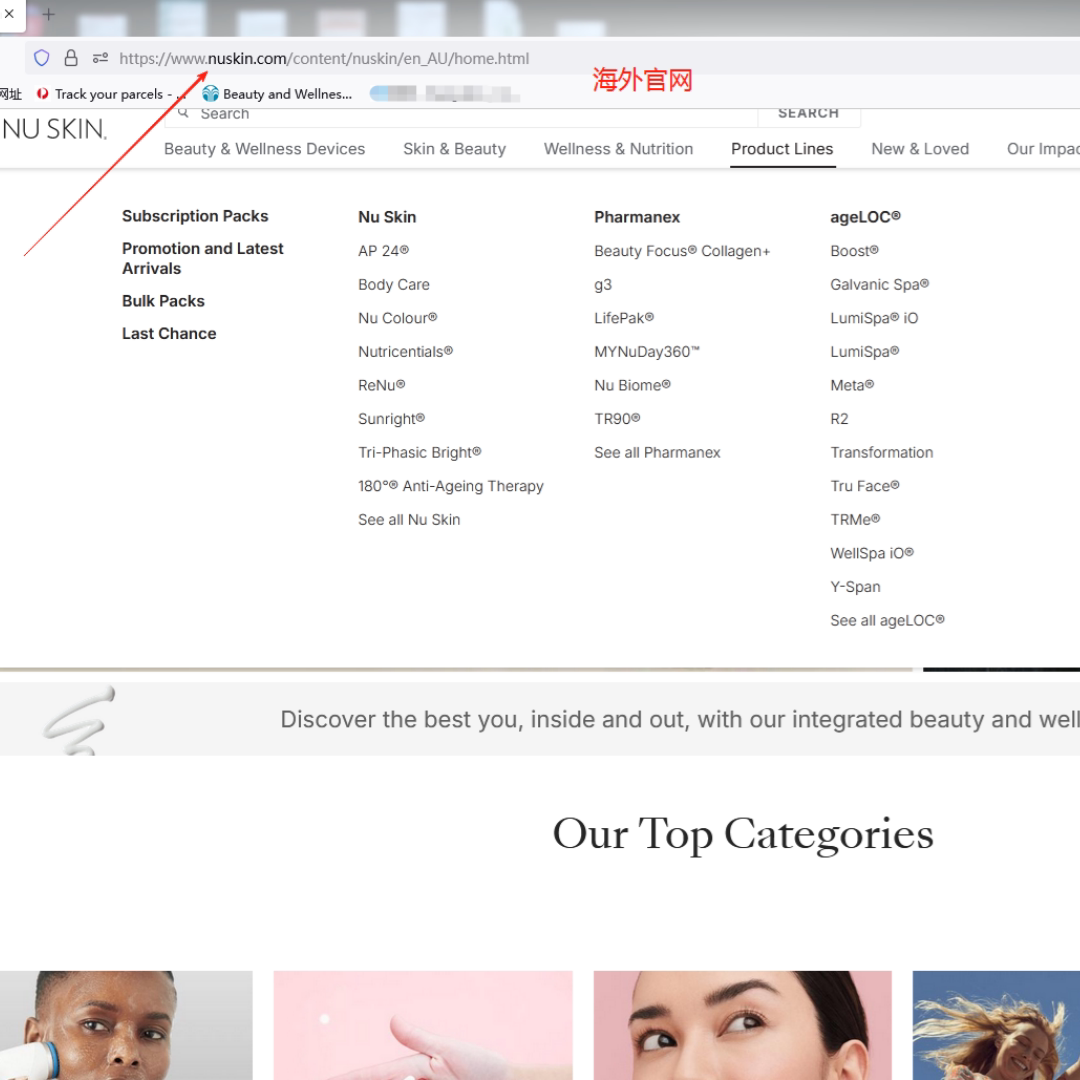Open AP 24 product line
Viewport: 1080px width, 1080px height.
tap(383, 251)
